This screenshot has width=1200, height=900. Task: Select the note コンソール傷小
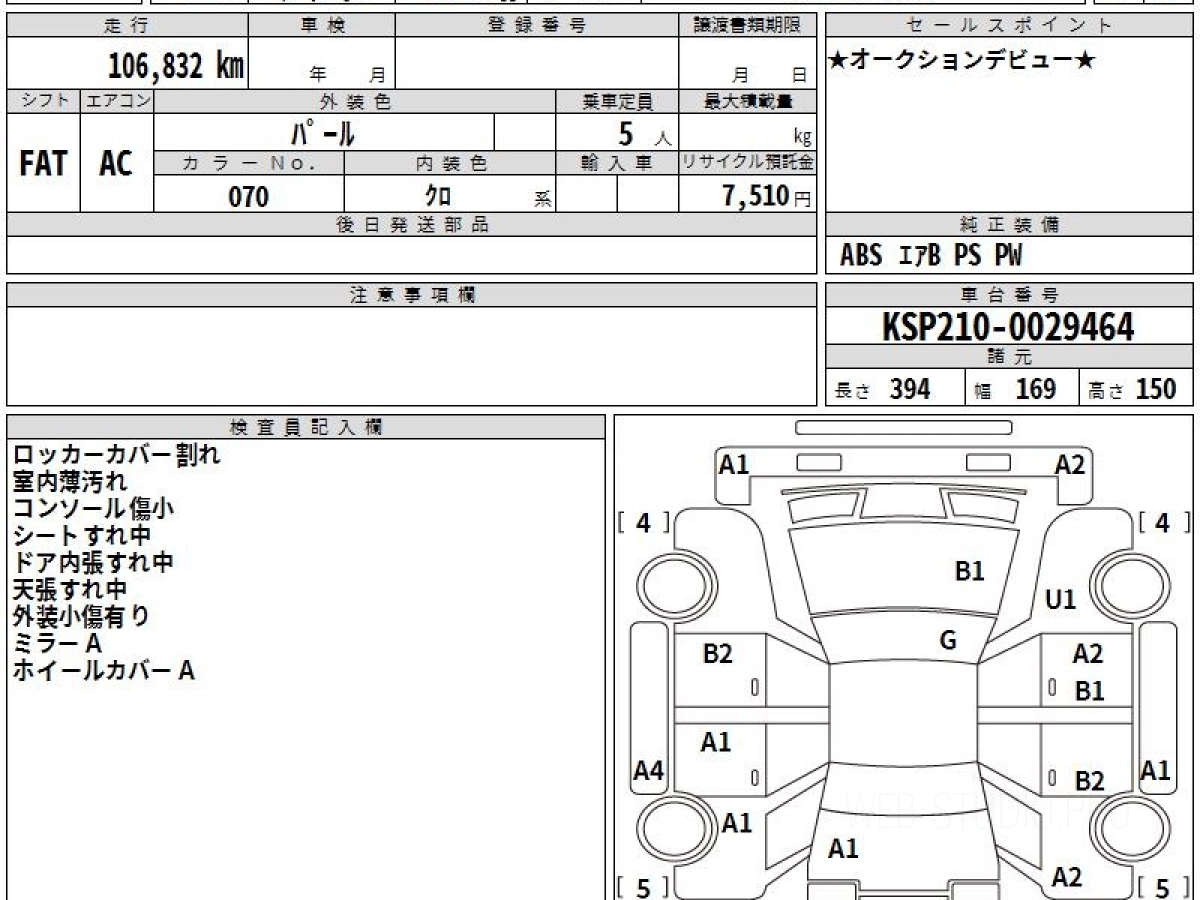[x=93, y=508]
